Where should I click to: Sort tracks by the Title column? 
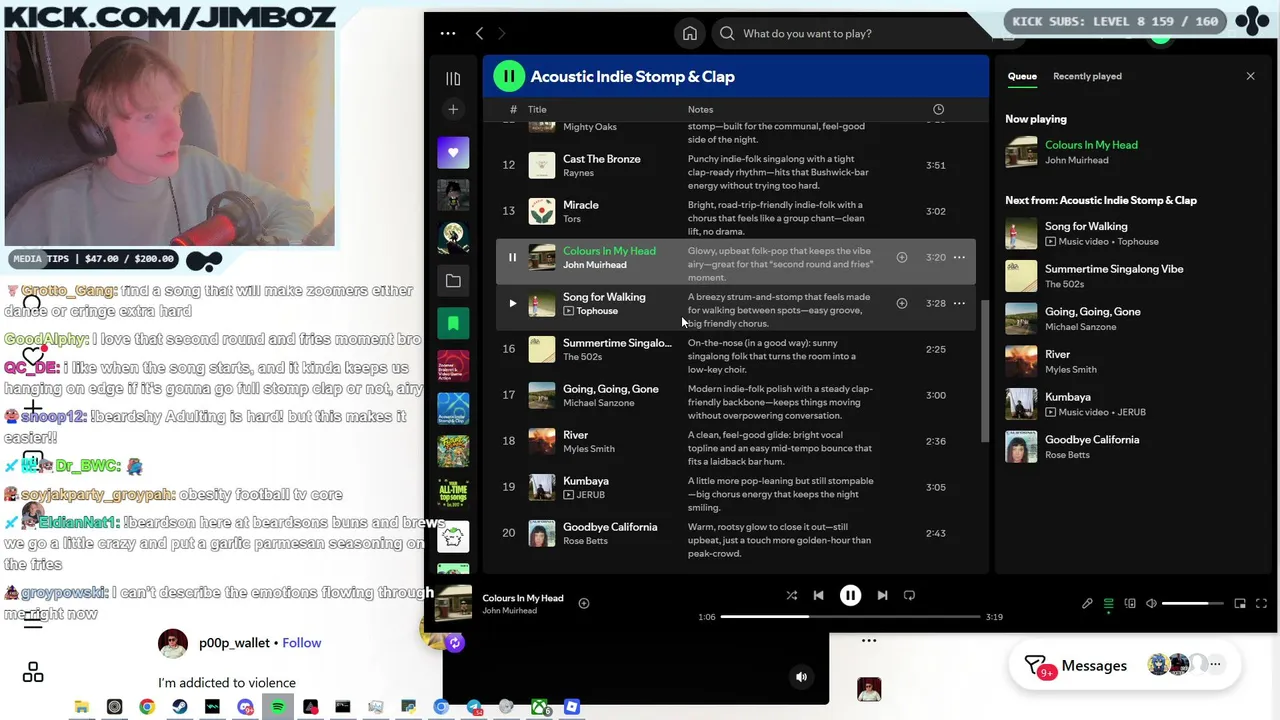[537, 109]
